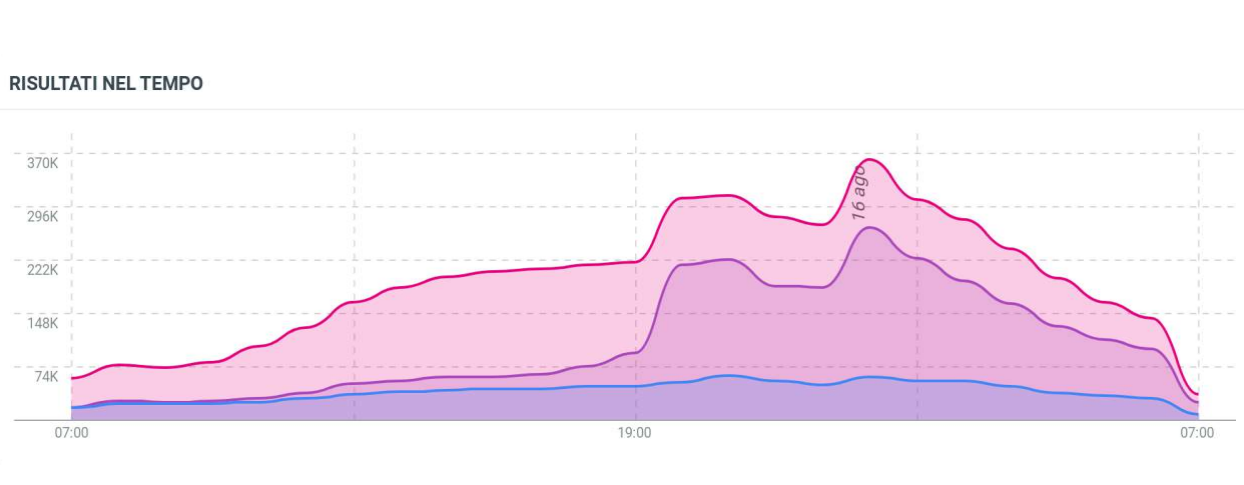
Task: Click the purple line's end point at right
Action: 1197,404
